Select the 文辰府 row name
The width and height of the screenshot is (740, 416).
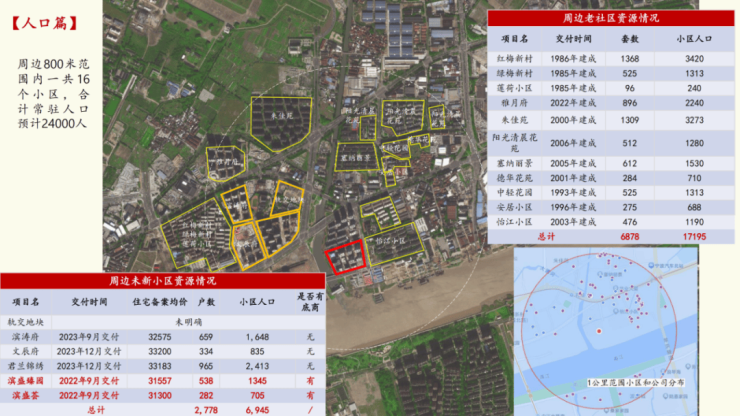pos(25,352)
